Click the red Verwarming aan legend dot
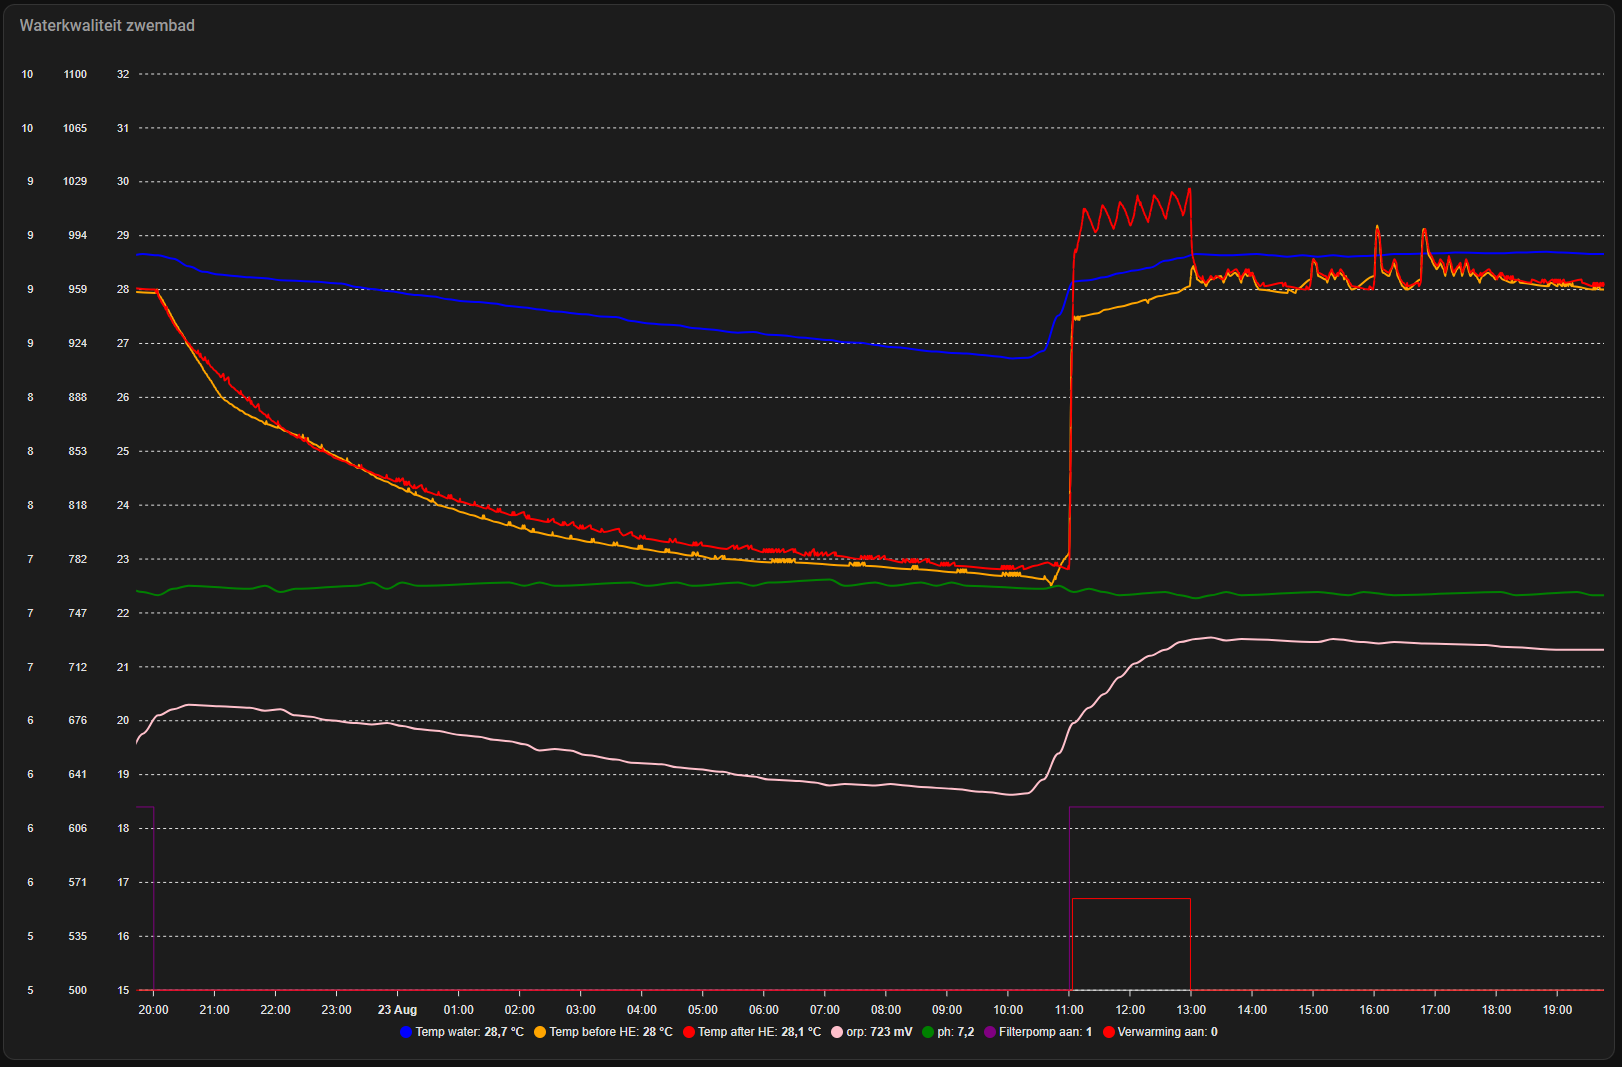The image size is (1622, 1067). (x=1108, y=1032)
